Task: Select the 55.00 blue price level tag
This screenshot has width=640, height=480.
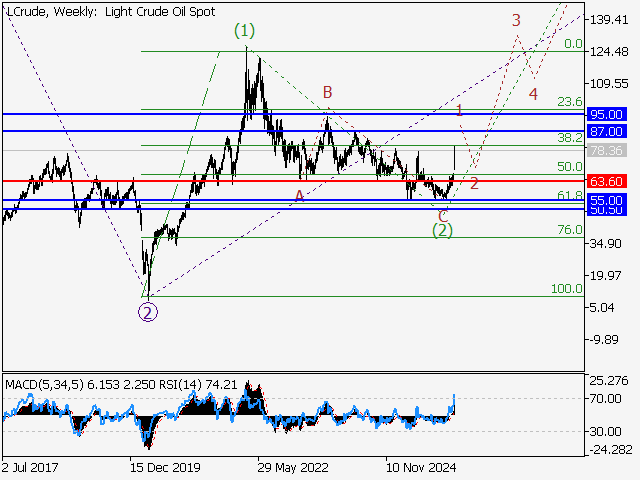Action: [x=607, y=200]
